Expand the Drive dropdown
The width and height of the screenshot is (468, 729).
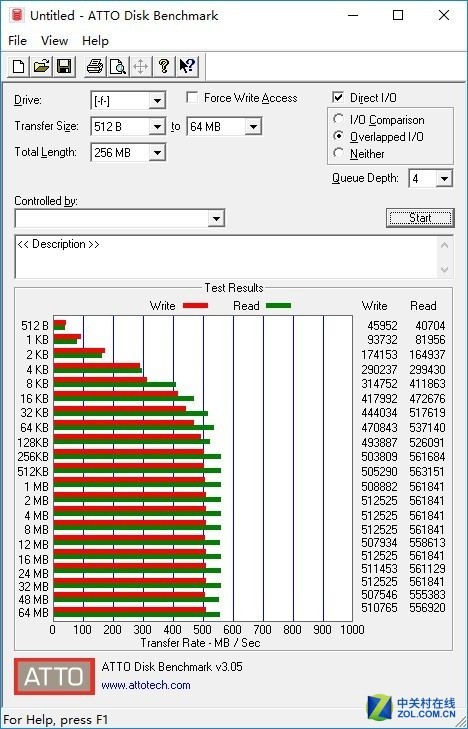157,100
